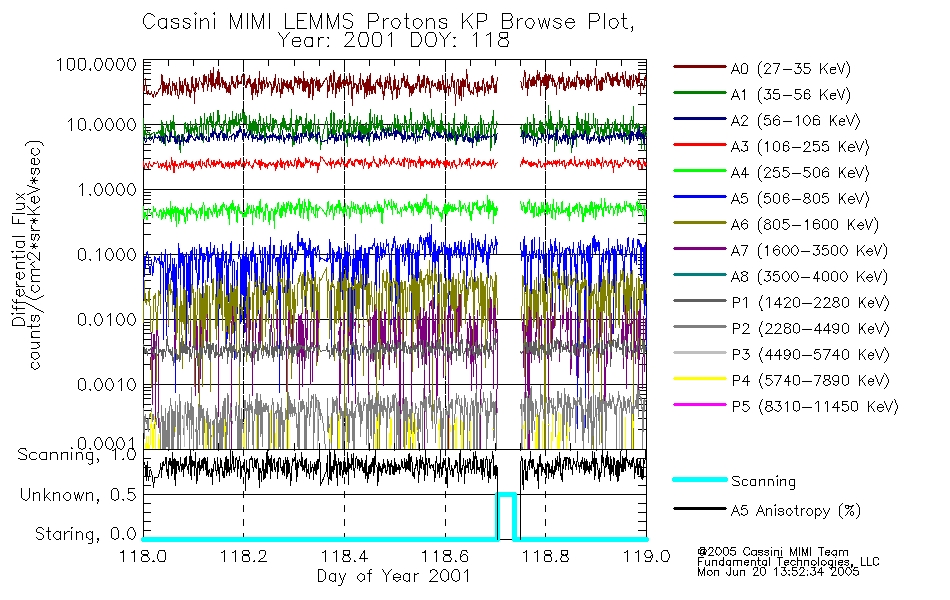This screenshot has width=950, height=600.
Task: Click the A5 (506-805 KeV) legend label
Action: tap(800, 199)
